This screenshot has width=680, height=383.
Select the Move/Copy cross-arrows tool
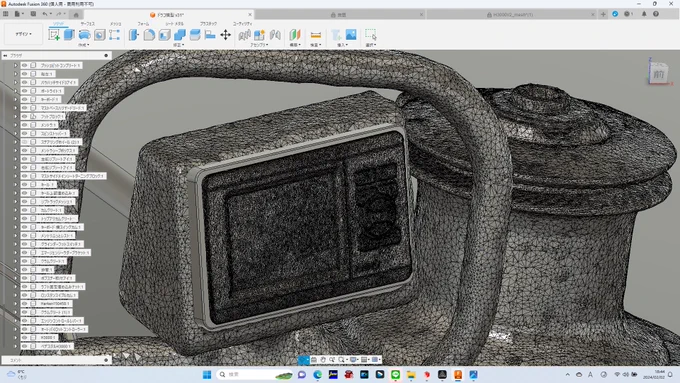click(x=226, y=35)
